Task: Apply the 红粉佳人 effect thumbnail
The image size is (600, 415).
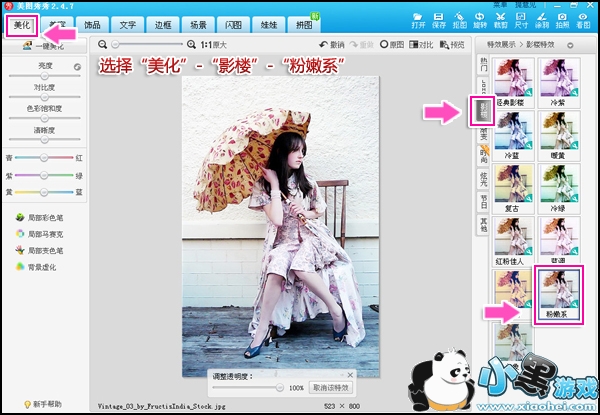Action: [514, 241]
